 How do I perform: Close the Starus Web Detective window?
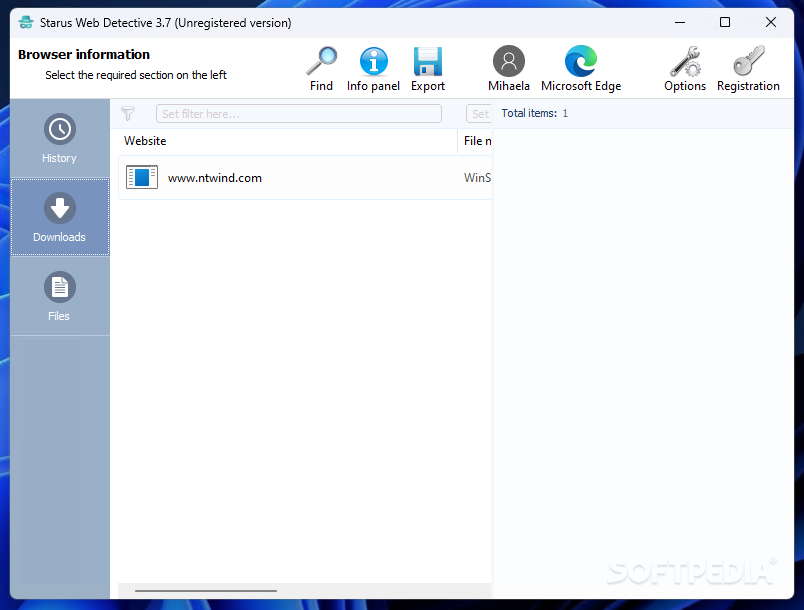pos(770,23)
